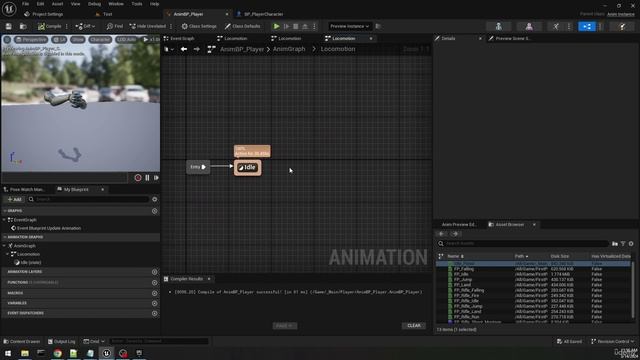This screenshot has height=360, width=640.
Task: Open the Tools menu
Action: [x=137, y=4]
